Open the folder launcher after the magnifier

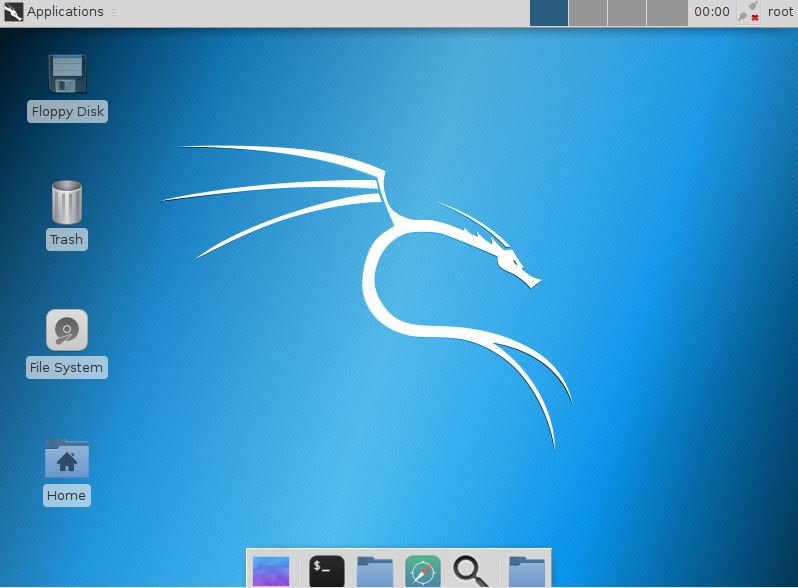pyautogui.click(x=527, y=571)
